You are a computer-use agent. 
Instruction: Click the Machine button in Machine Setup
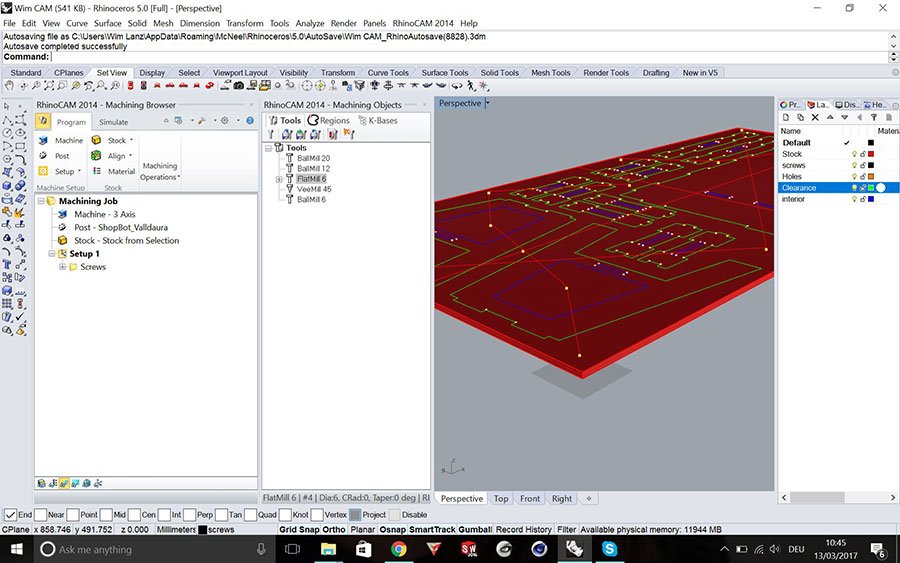(x=61, y=140)
